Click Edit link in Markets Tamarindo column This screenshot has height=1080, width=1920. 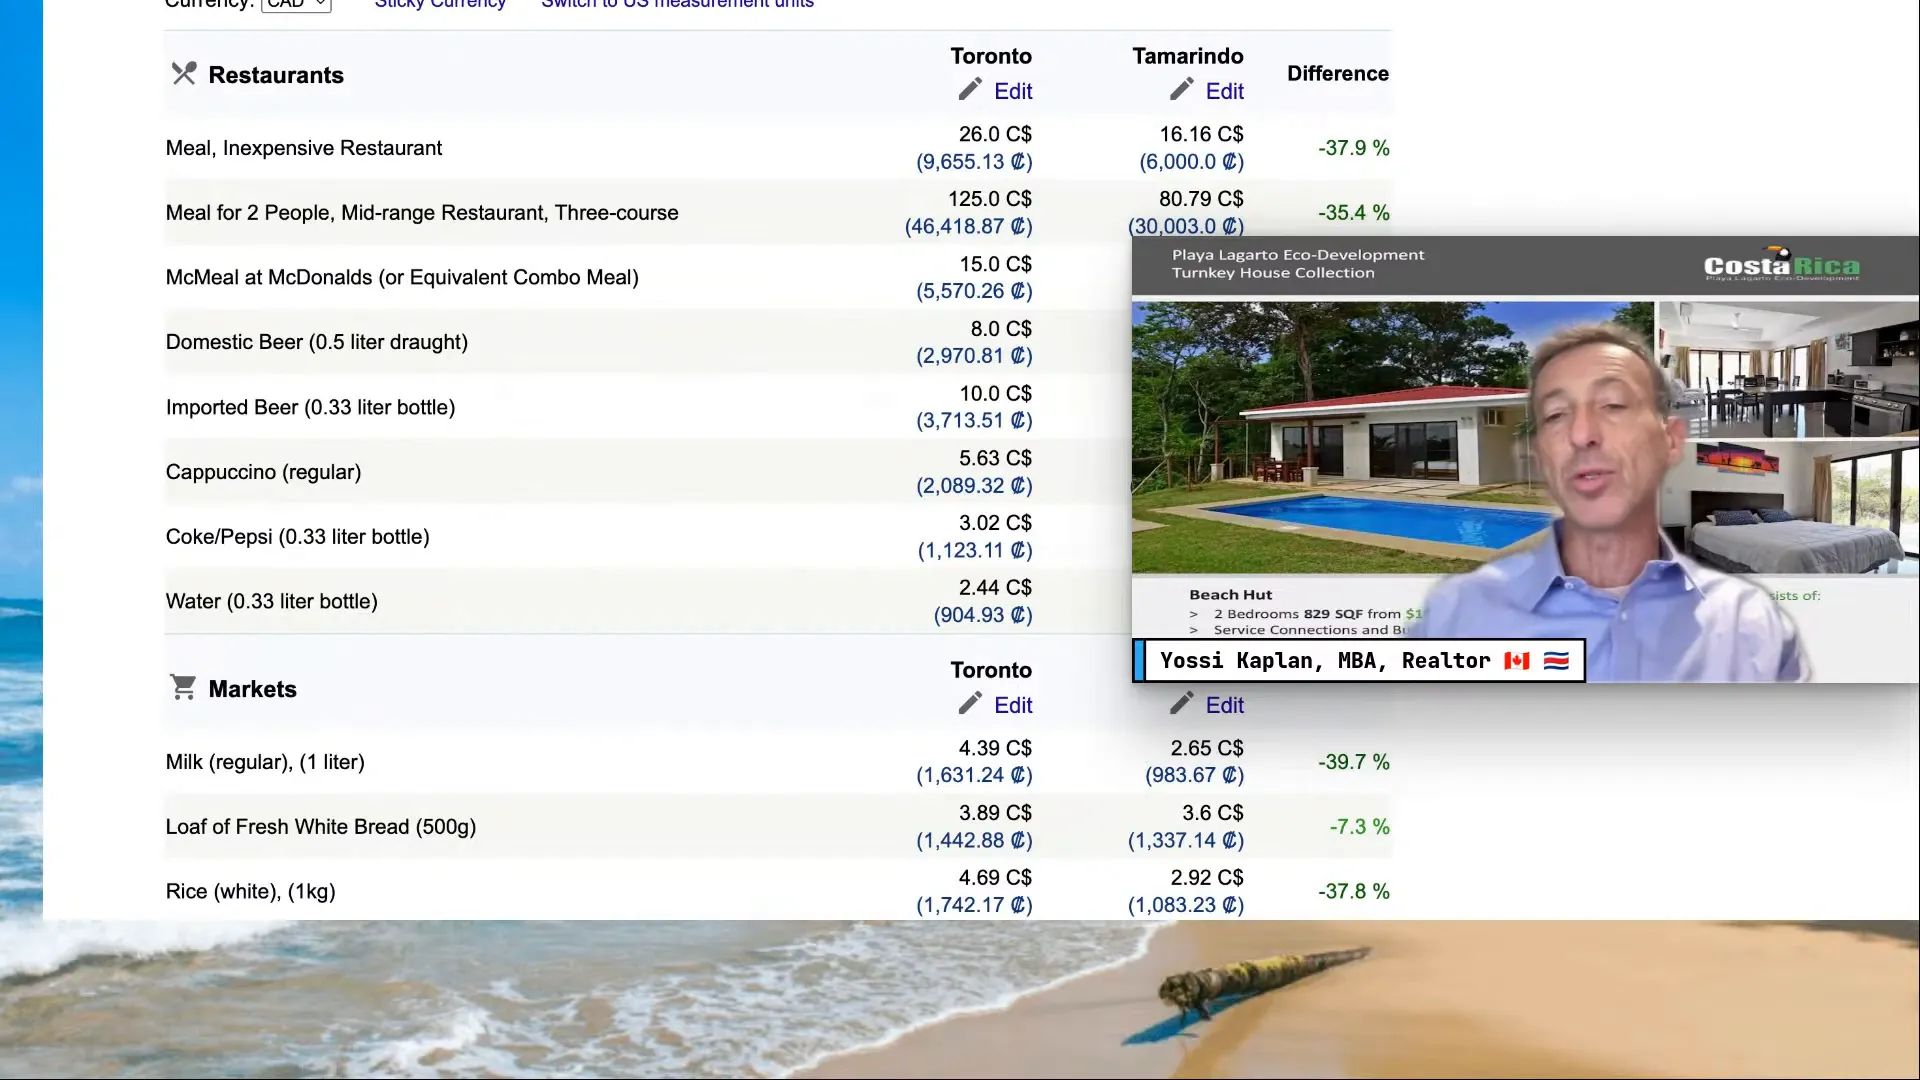[1225, 705]
